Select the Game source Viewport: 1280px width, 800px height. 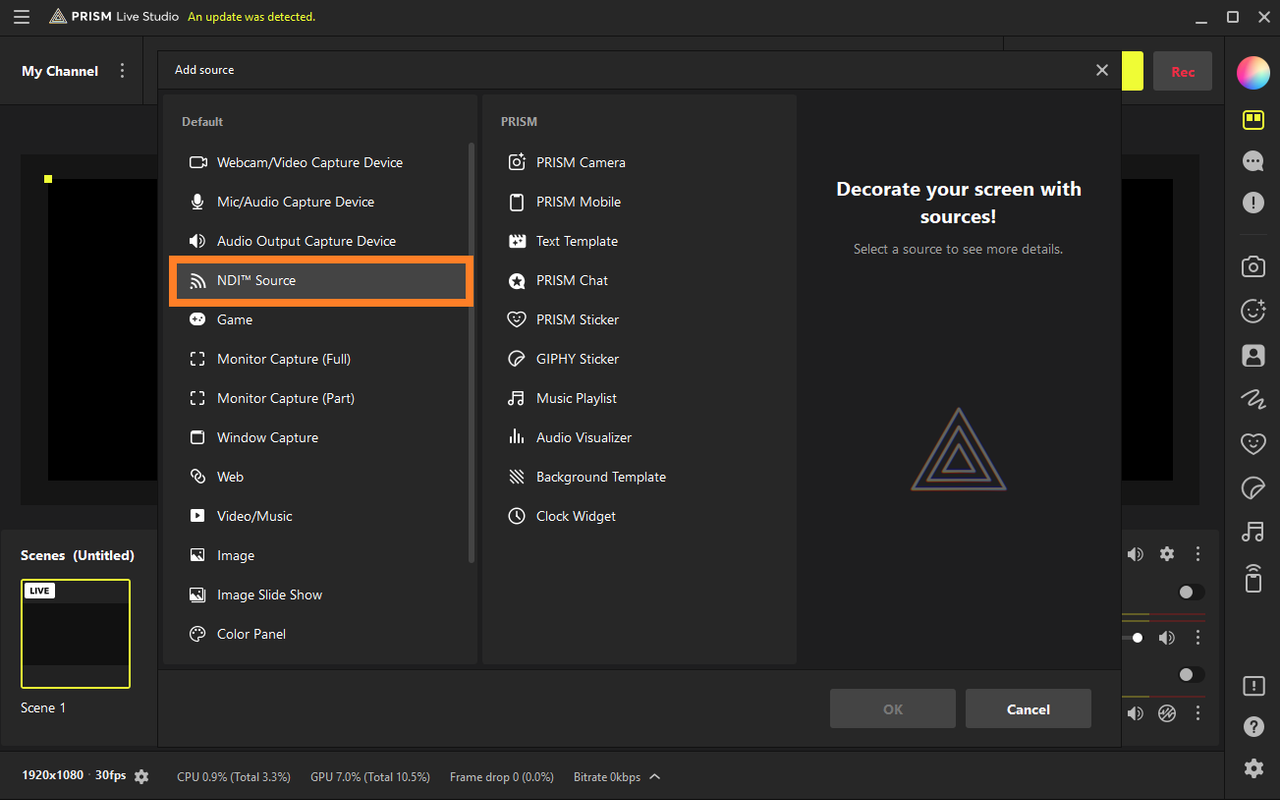point(320,320)
